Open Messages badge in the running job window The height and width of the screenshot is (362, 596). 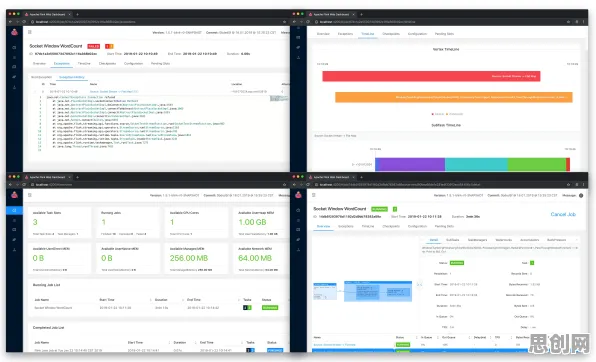pos(581,195)
